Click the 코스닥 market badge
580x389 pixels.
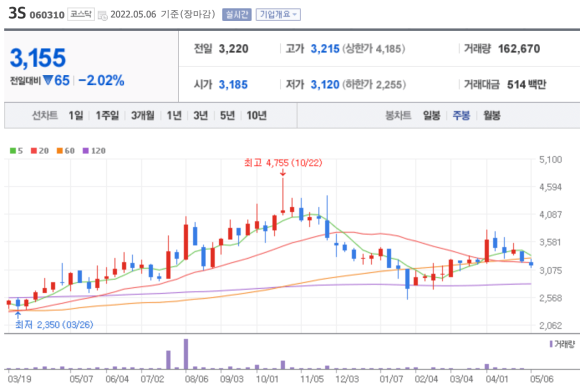(81, 14)
